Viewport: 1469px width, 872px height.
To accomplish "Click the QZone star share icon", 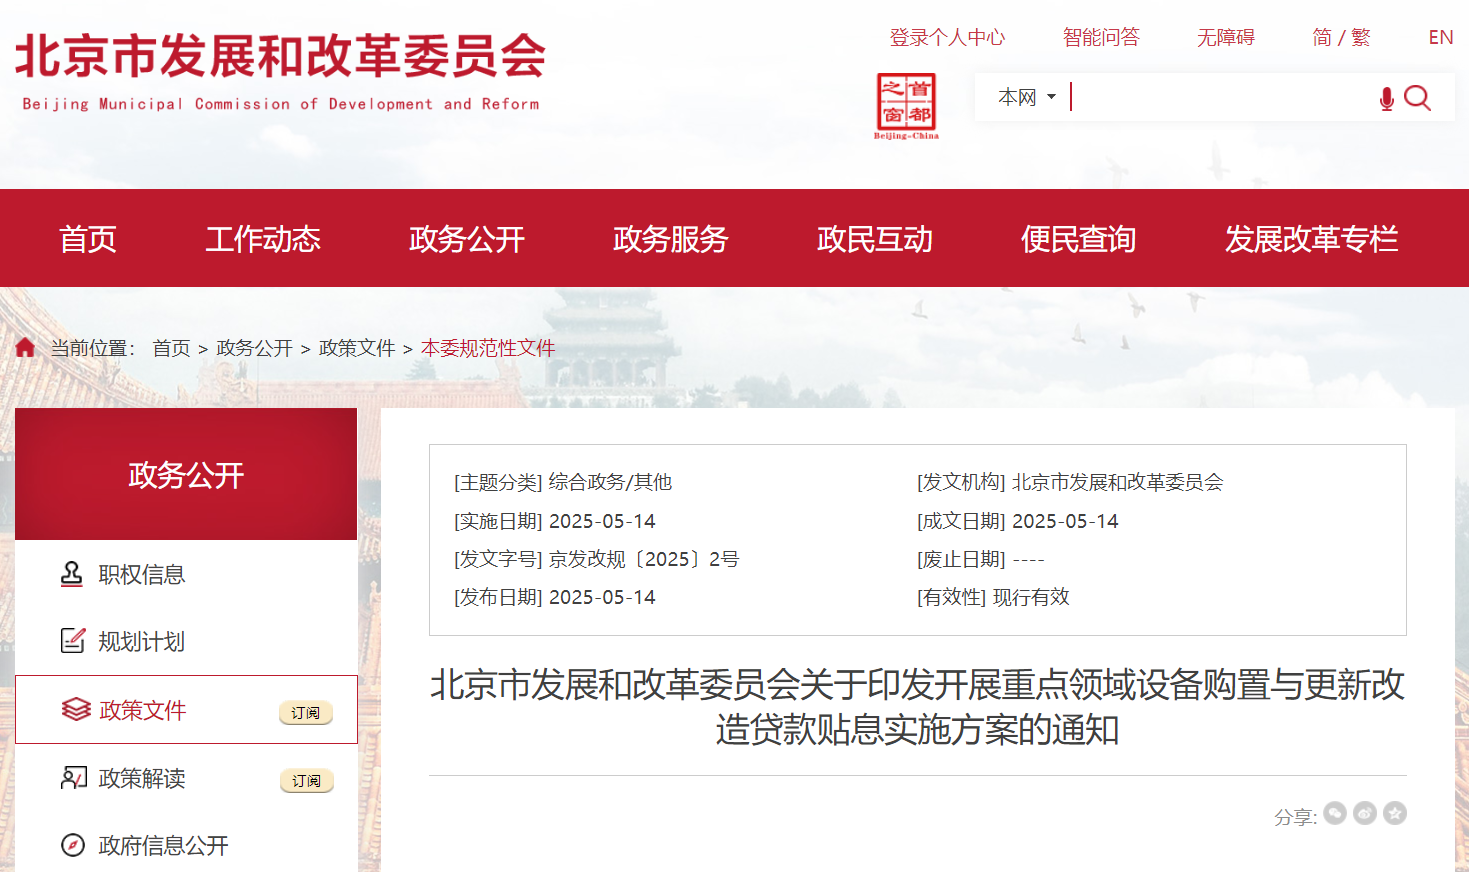I will pyautogui.click(x=1395, y=814).
